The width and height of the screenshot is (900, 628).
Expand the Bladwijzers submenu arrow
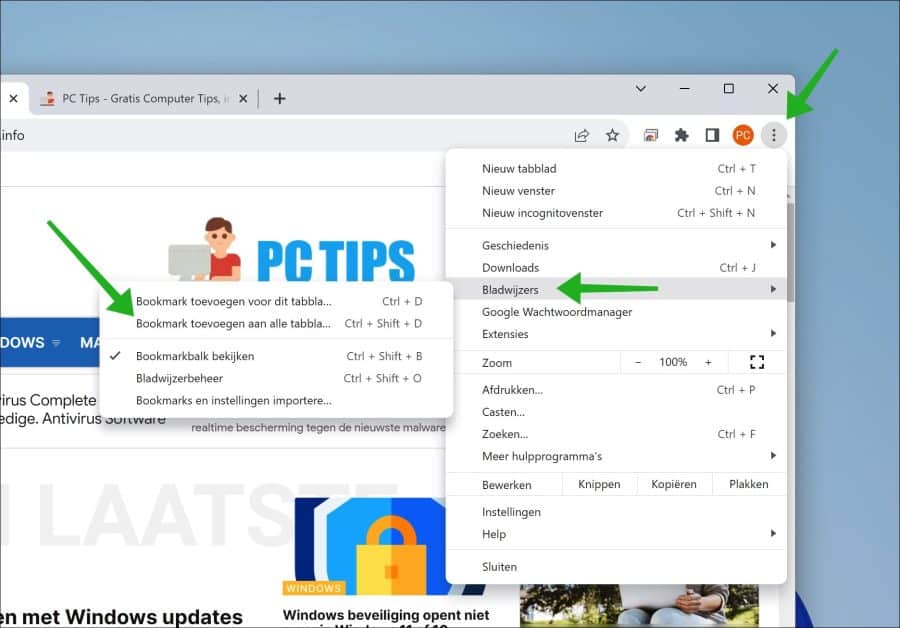(773, 289)
